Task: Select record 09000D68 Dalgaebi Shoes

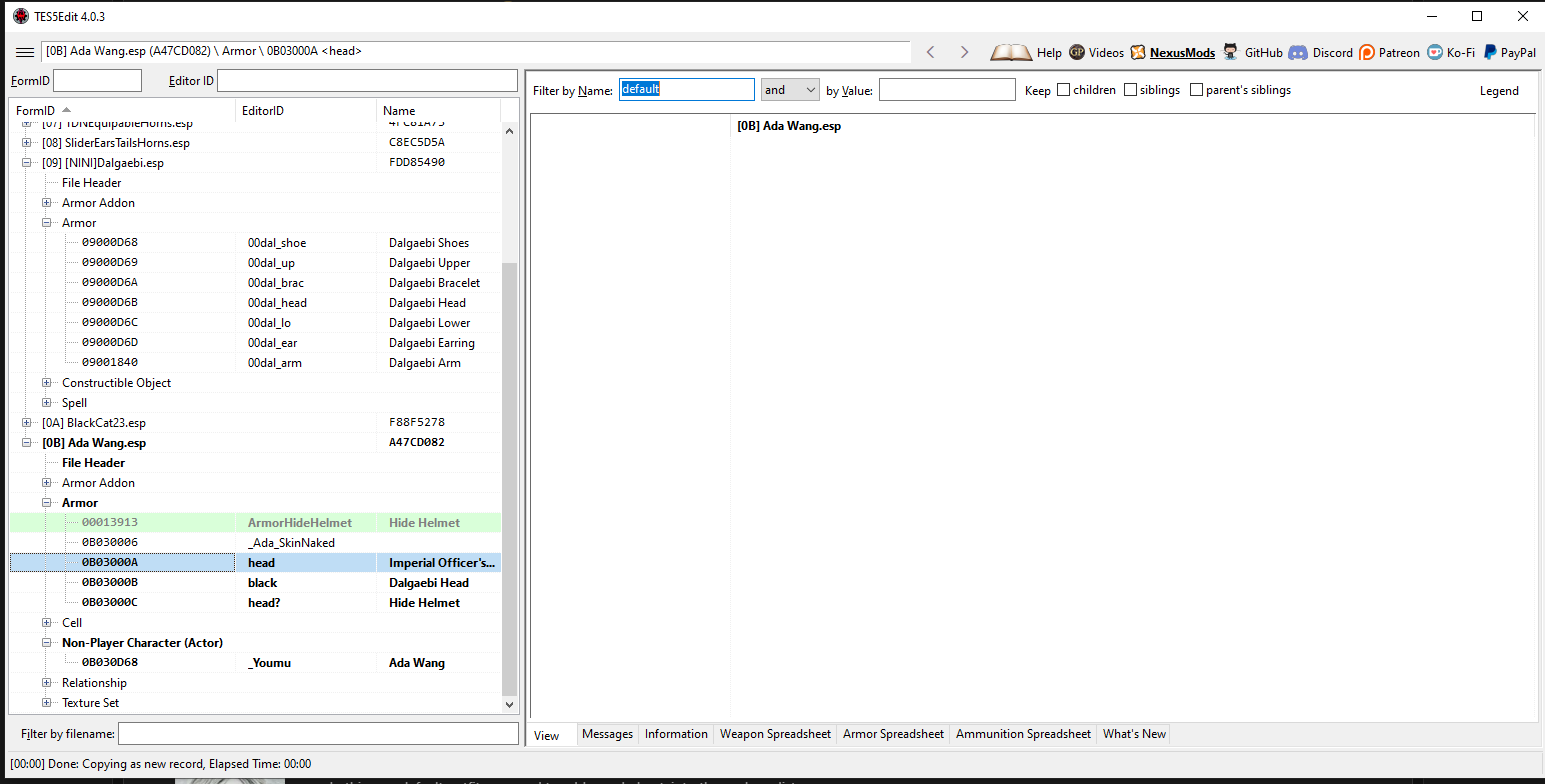Action: 255,243
